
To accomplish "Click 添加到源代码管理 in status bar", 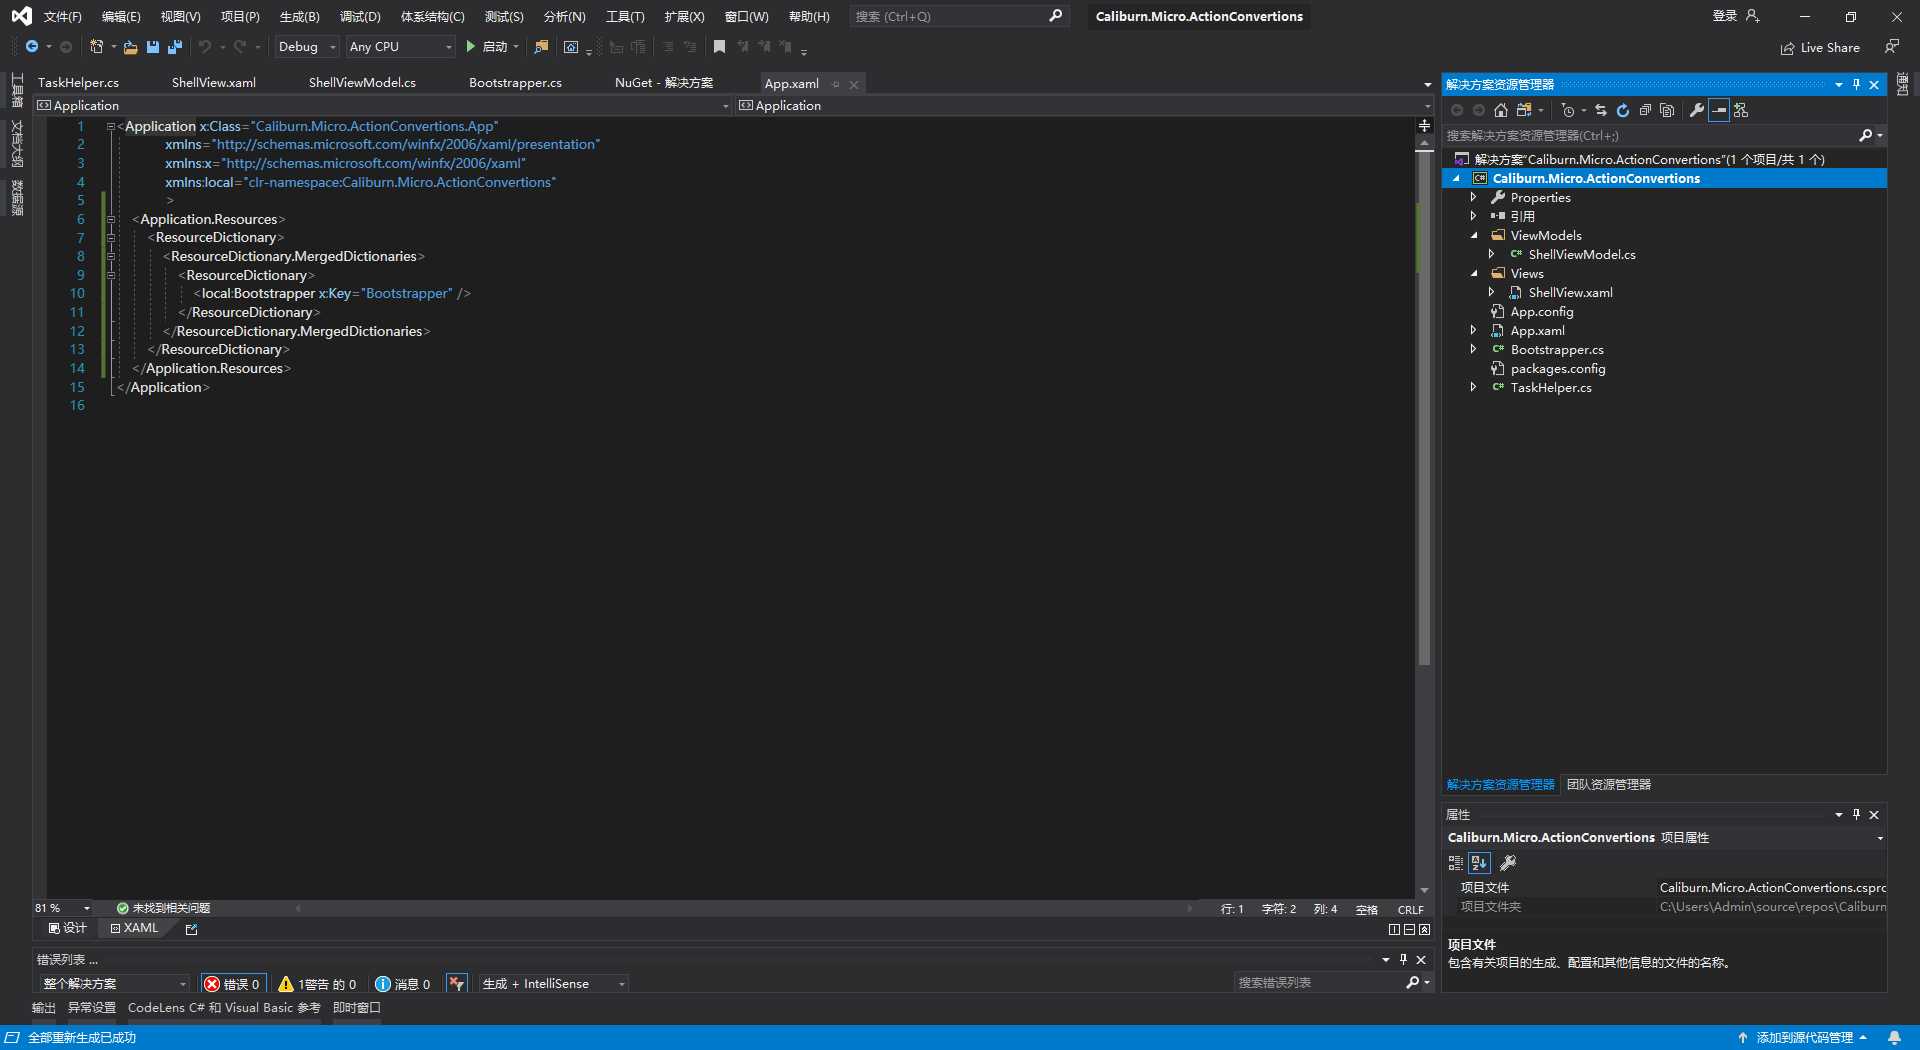I will click(1802, 1038).
